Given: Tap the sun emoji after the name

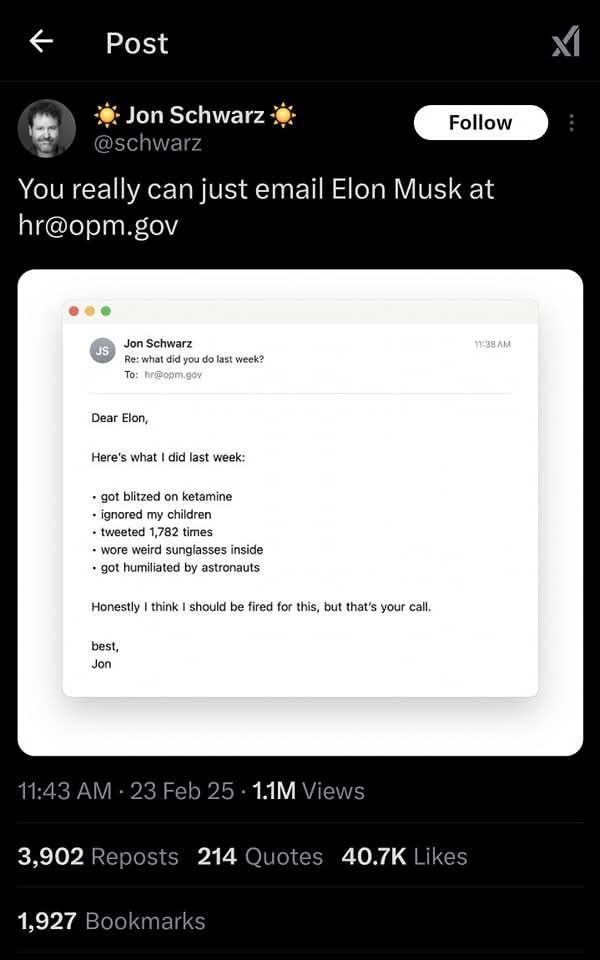Looking at the screenshot, I should [x=283, y=115].
